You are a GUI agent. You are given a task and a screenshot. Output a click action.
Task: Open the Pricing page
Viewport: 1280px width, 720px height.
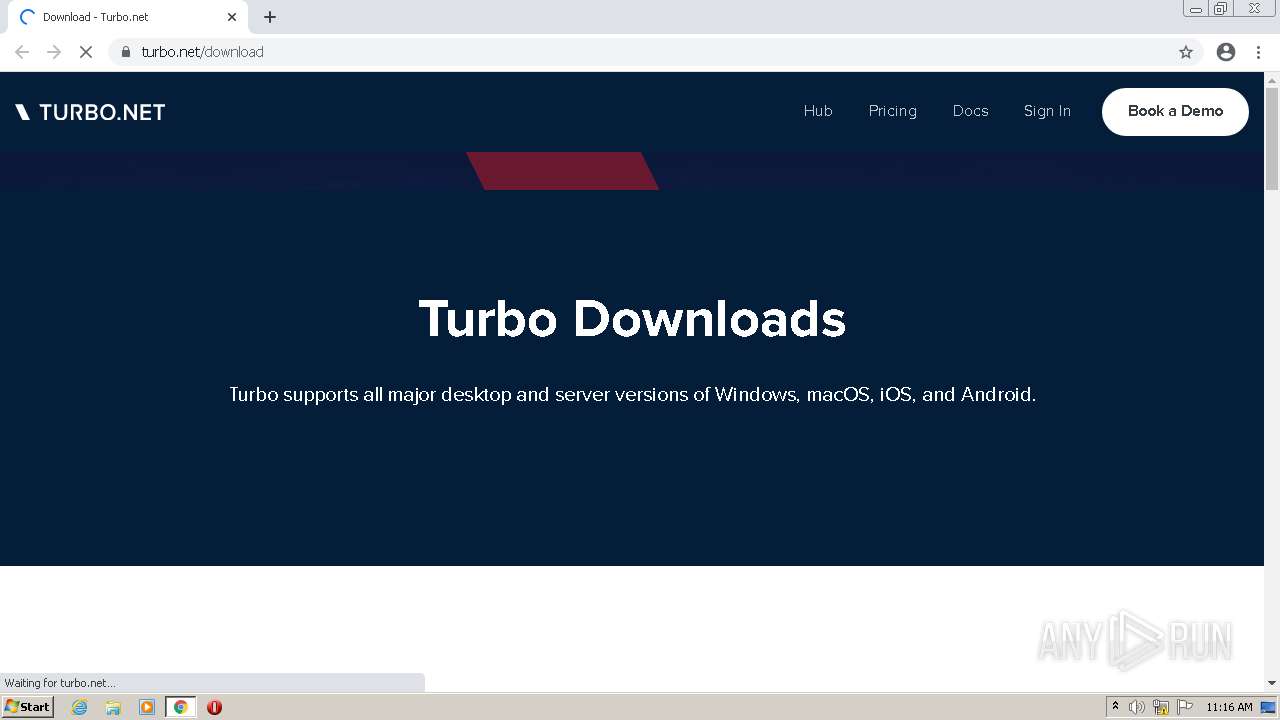point(893,111)
